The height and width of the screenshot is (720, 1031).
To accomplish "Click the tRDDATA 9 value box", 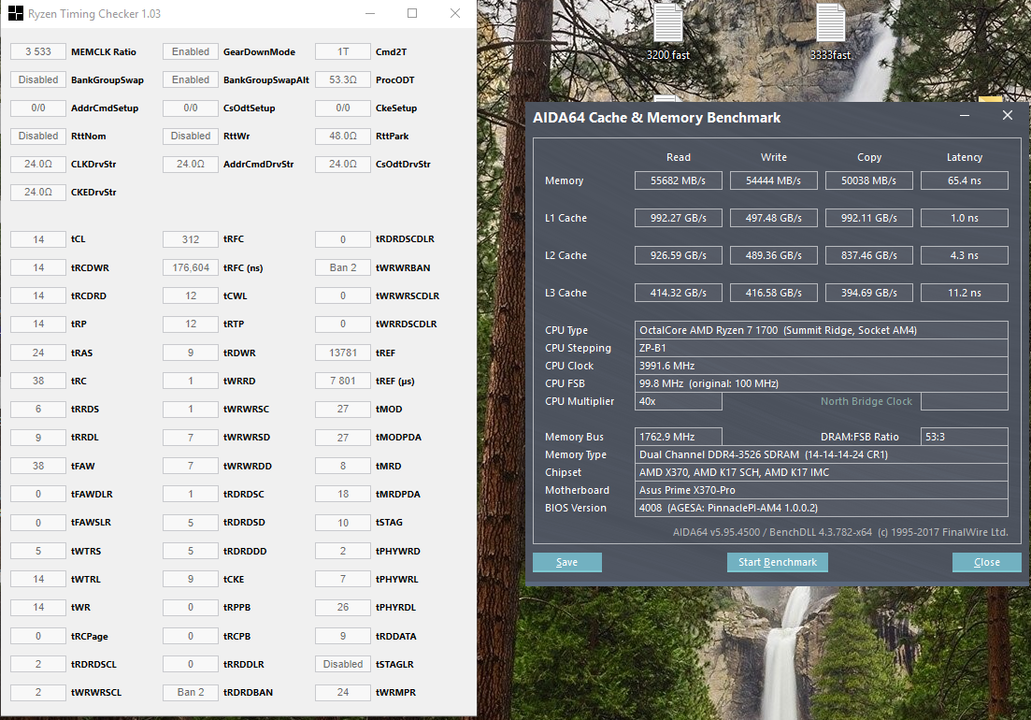I will point(343,636).
